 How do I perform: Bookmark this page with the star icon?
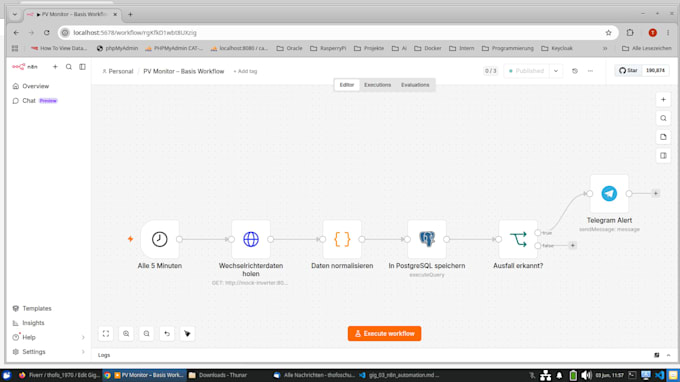point(608,33)
